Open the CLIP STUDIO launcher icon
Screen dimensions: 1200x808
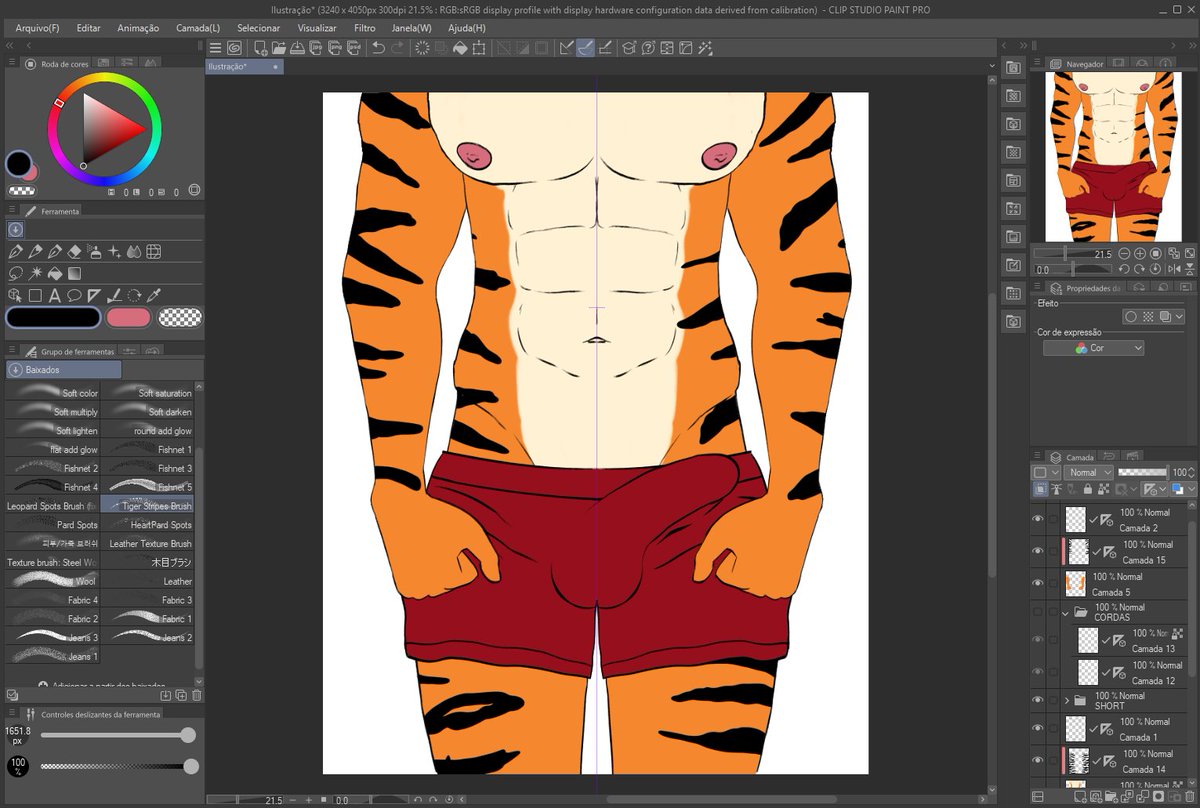(x=234, y=47)
